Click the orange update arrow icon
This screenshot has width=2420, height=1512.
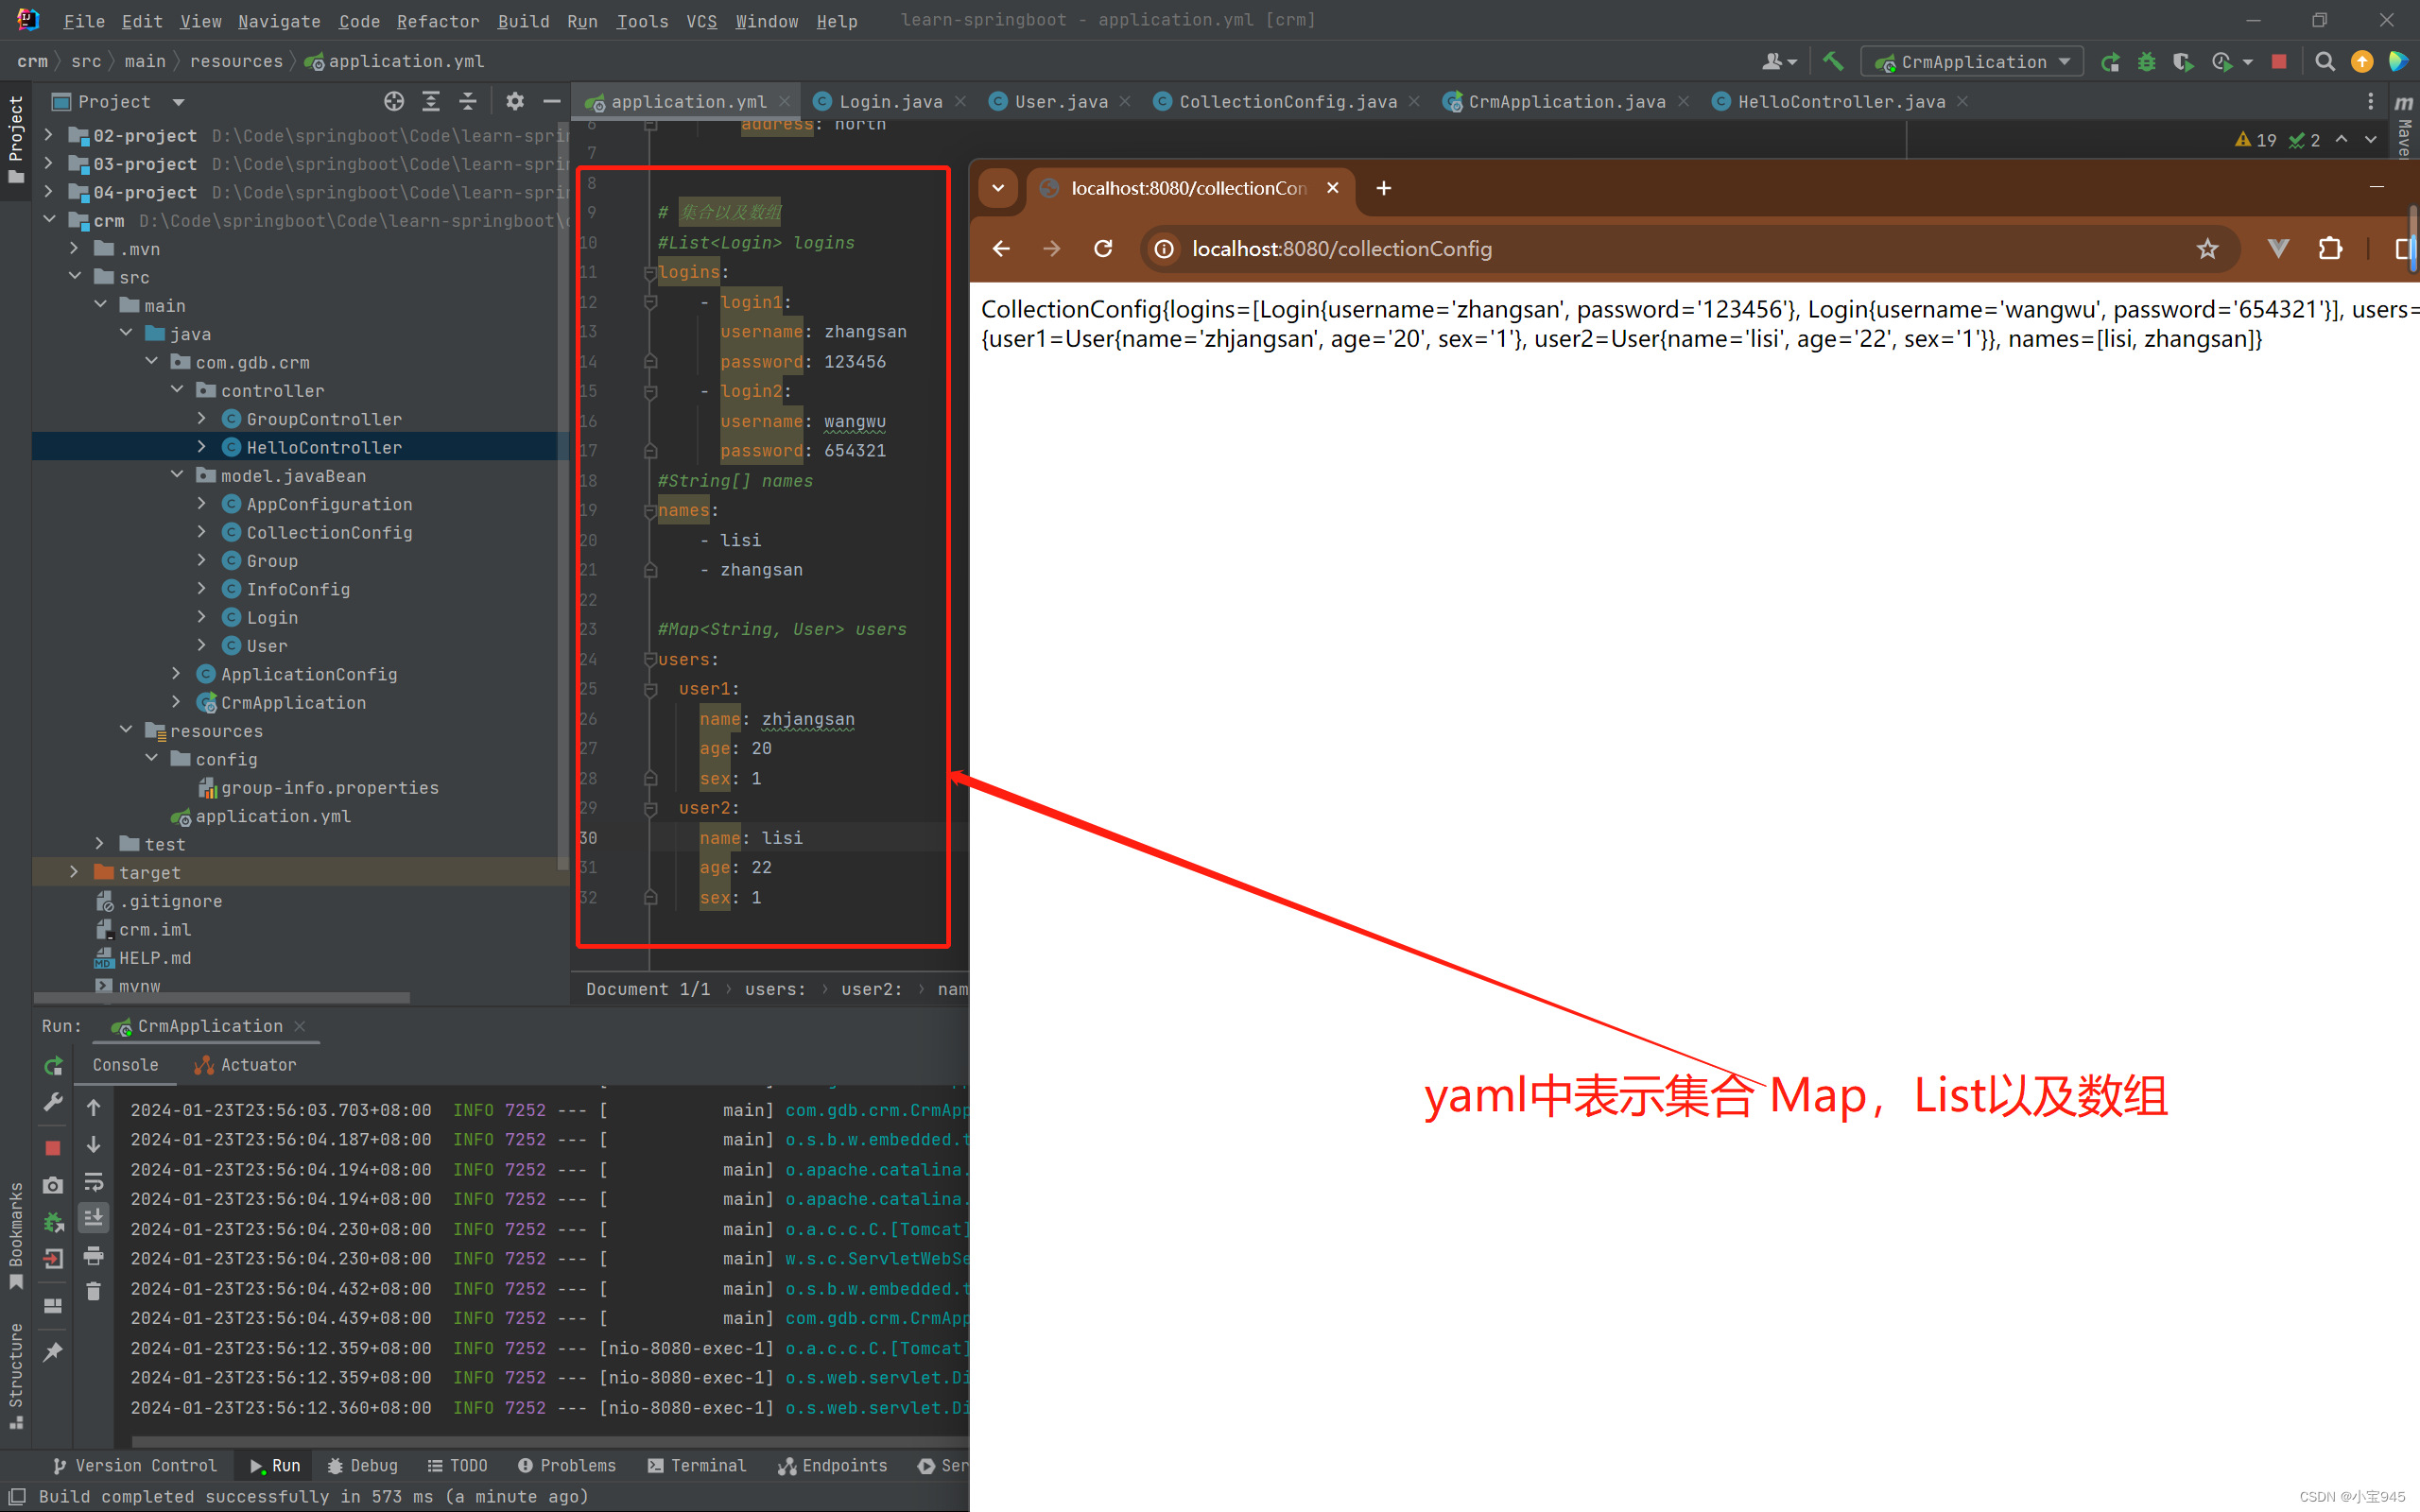[x=2362, y=62]
